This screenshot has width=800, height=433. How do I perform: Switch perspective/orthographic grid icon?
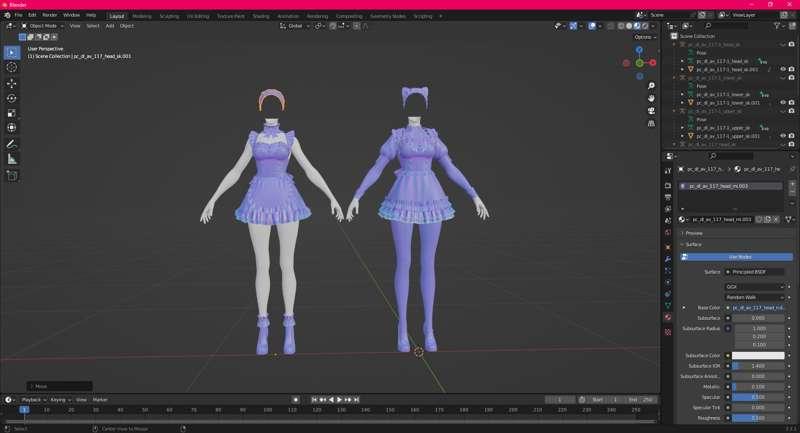point(652,123)
